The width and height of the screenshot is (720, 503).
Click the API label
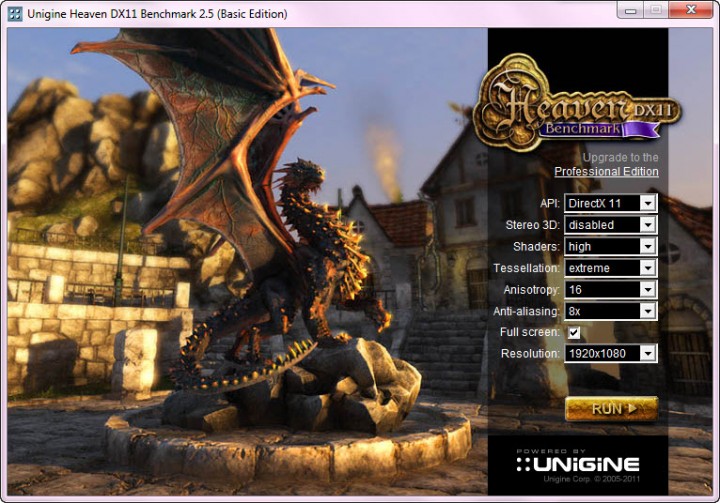(x=550, y=203)
